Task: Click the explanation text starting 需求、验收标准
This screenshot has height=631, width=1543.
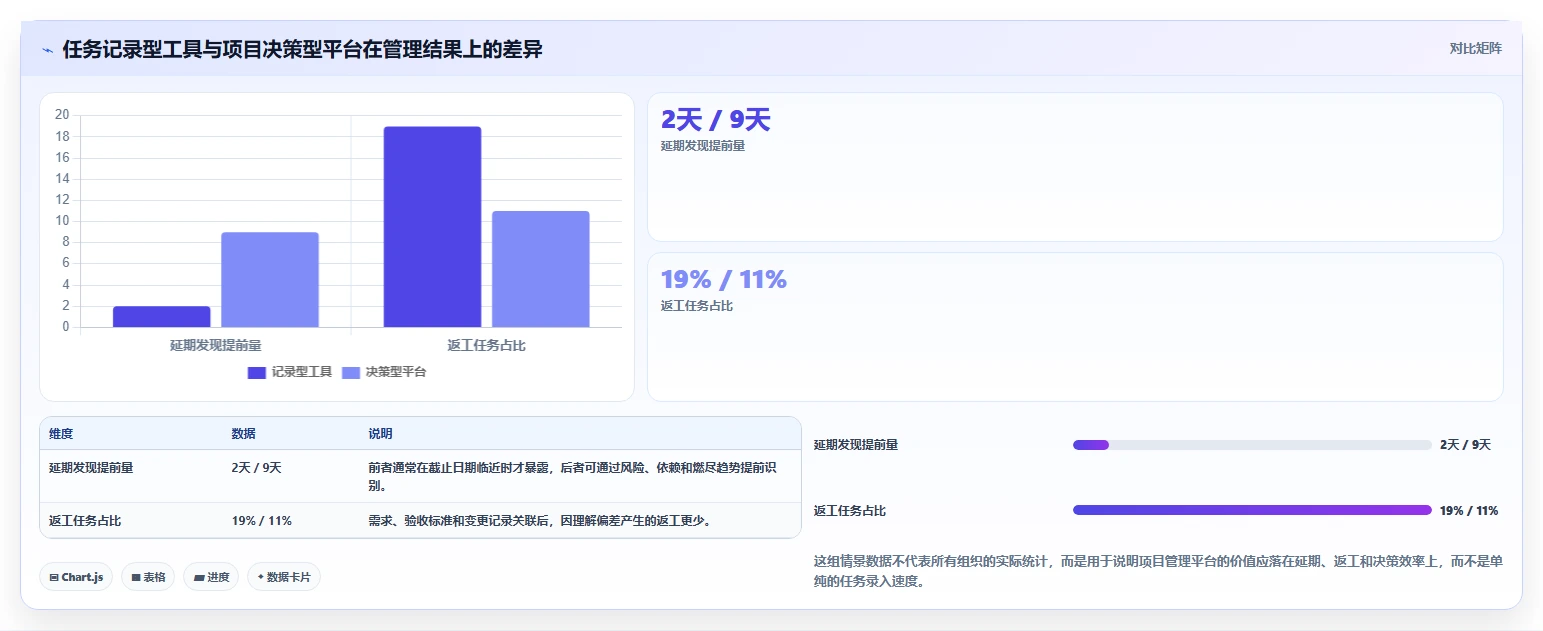Action: coord(543,520)
